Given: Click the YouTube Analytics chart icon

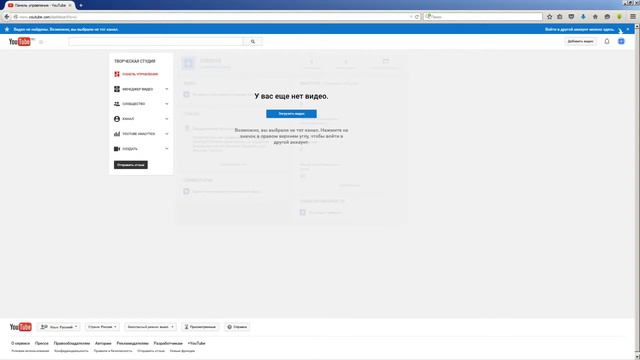Looking at the screenshot, I should pos(117,134).
